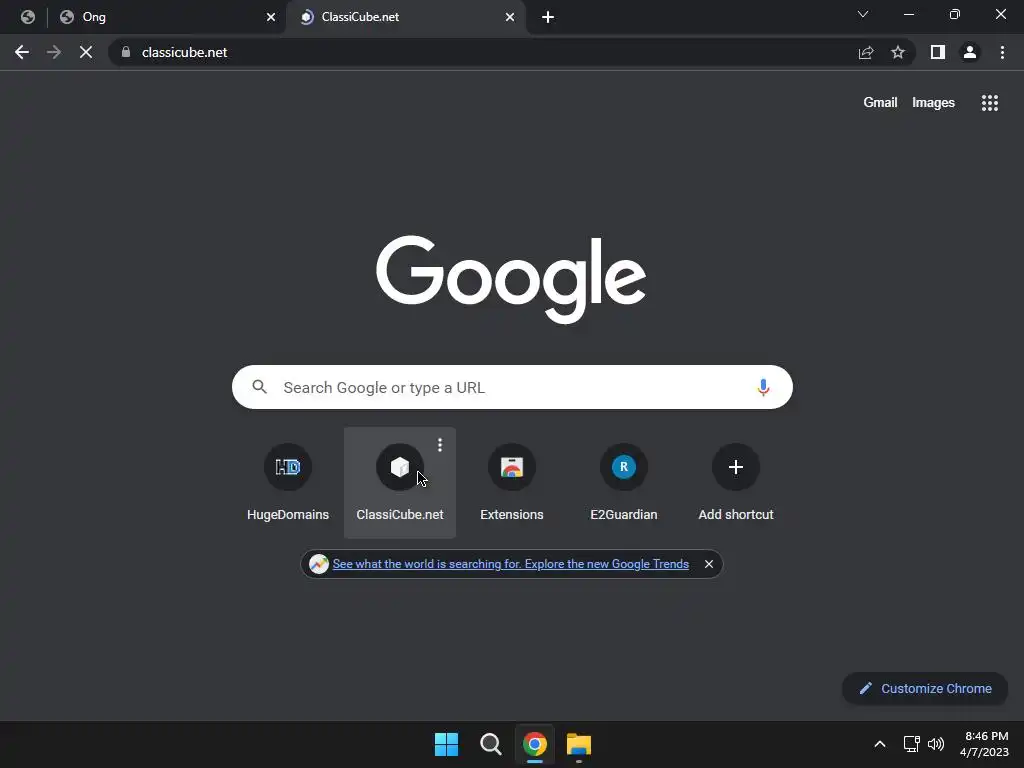Image resolution: width=1024 pixels, height=768 pixels.
Task: Select the ClassiCube.net tab
Action: click(x=405, y=17)
